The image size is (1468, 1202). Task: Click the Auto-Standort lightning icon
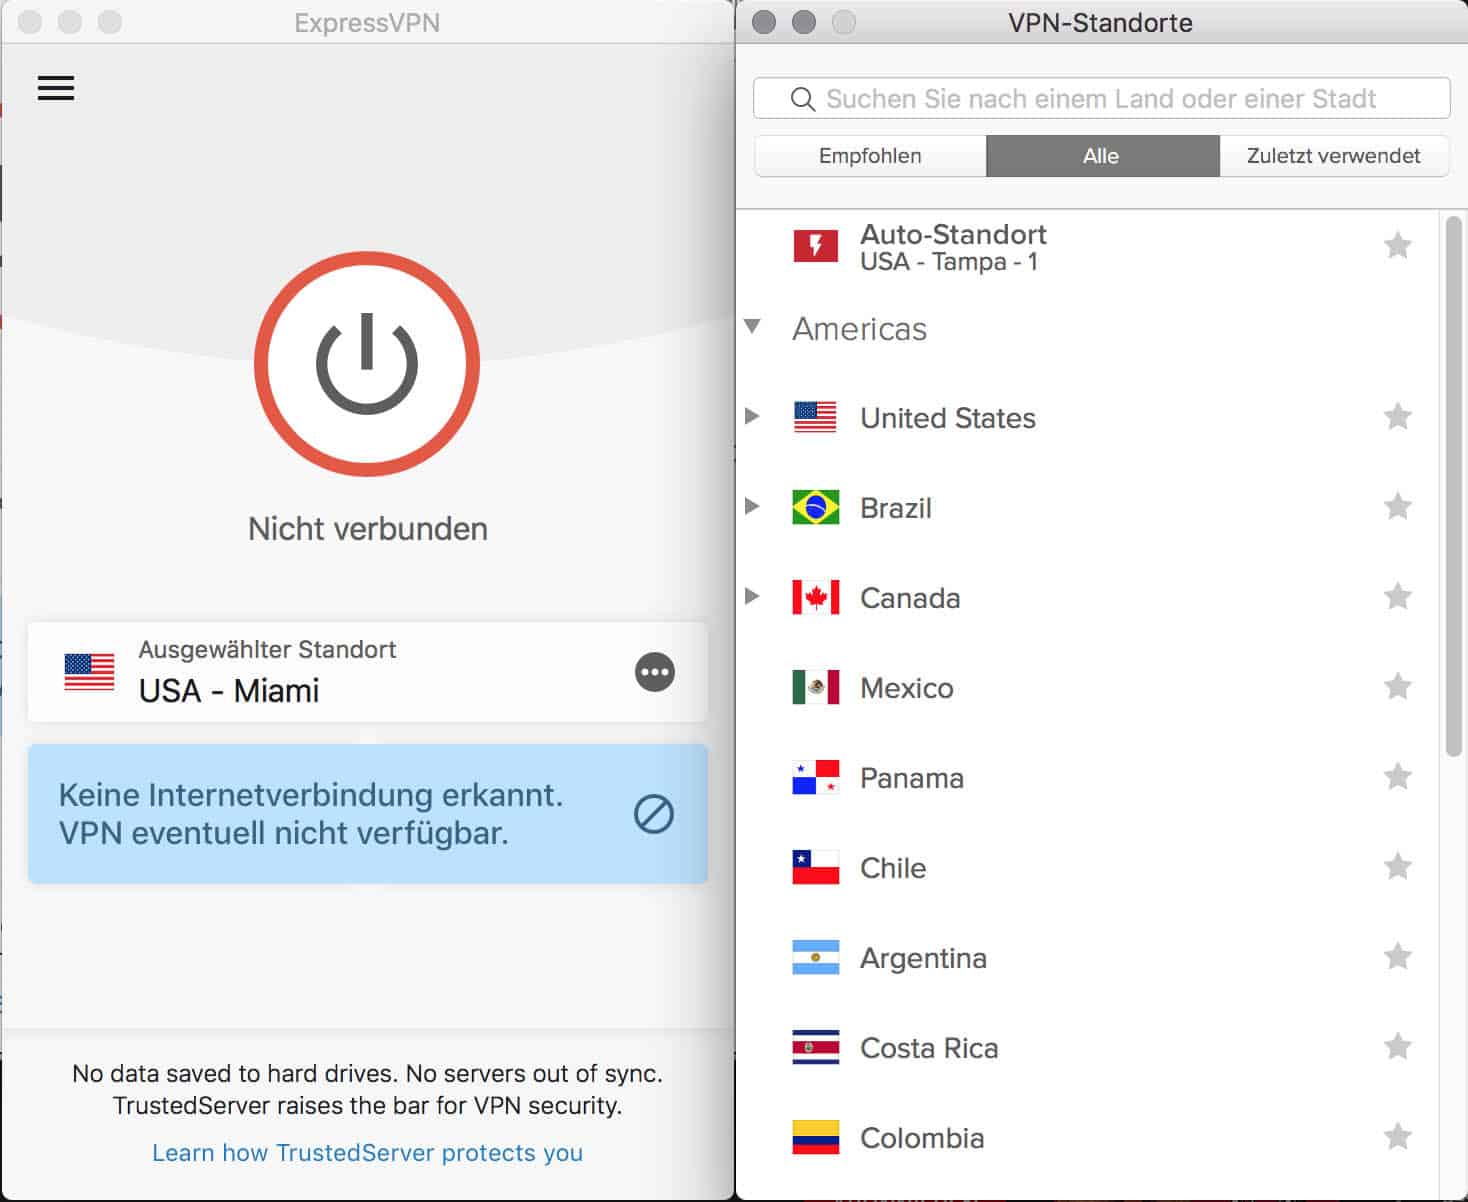(815, 245)
